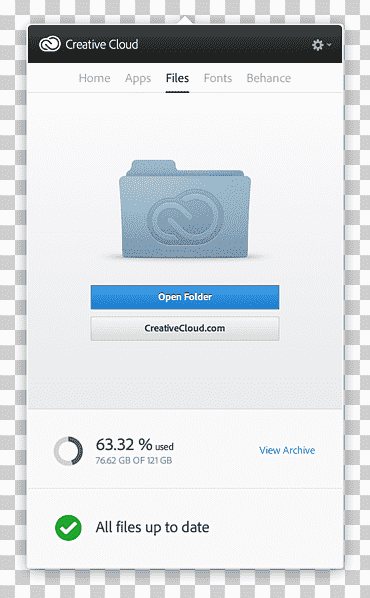Click the blue Open Folder button
Viewport: 370px width, 598px height.
pyautogui.click(x=185, y=297)
